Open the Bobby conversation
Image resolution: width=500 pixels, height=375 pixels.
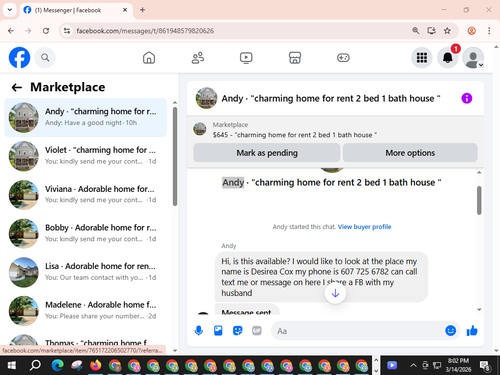[86, 233]
